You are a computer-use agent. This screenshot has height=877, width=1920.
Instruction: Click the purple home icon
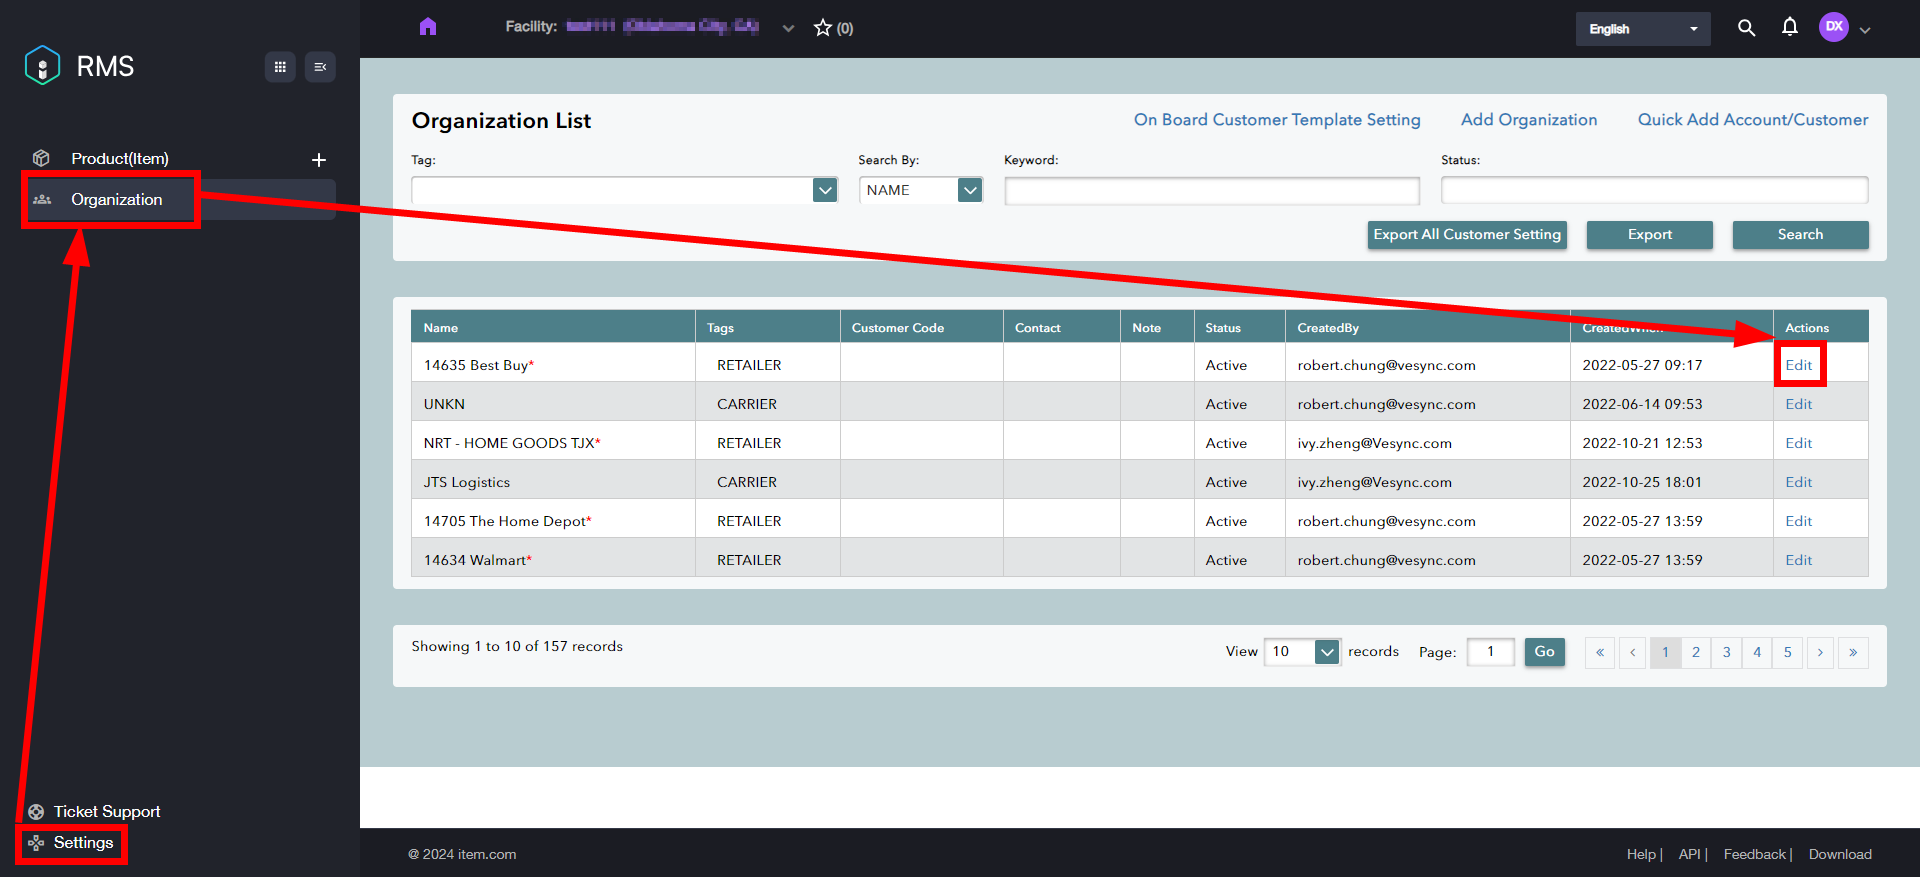pos(428,27)
